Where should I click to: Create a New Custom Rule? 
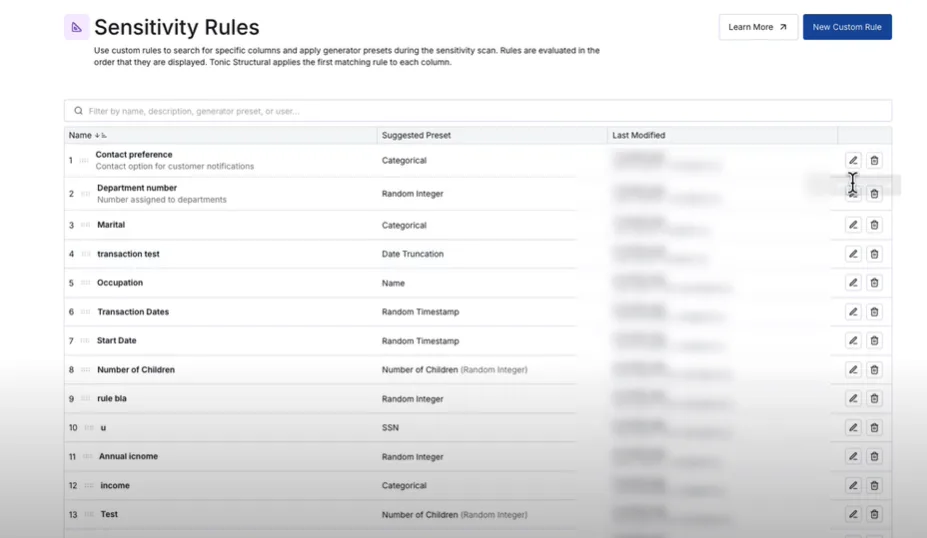[x=847, y=27]
